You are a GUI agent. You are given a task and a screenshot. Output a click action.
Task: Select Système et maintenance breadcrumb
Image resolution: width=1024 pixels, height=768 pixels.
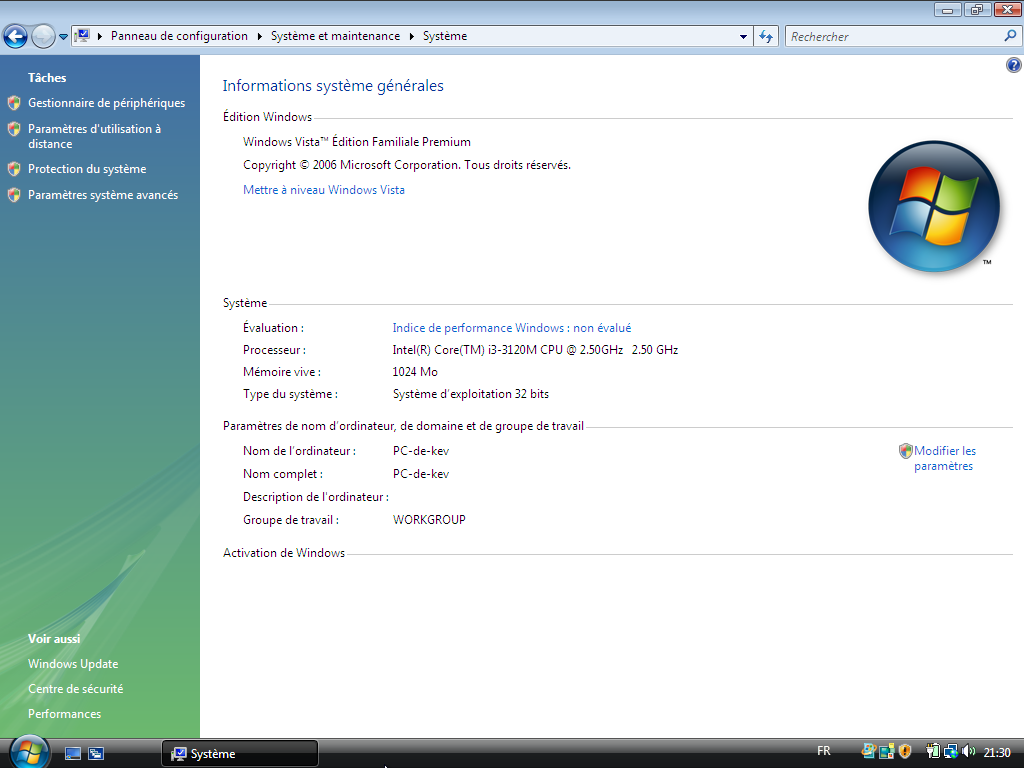[335, 36]
